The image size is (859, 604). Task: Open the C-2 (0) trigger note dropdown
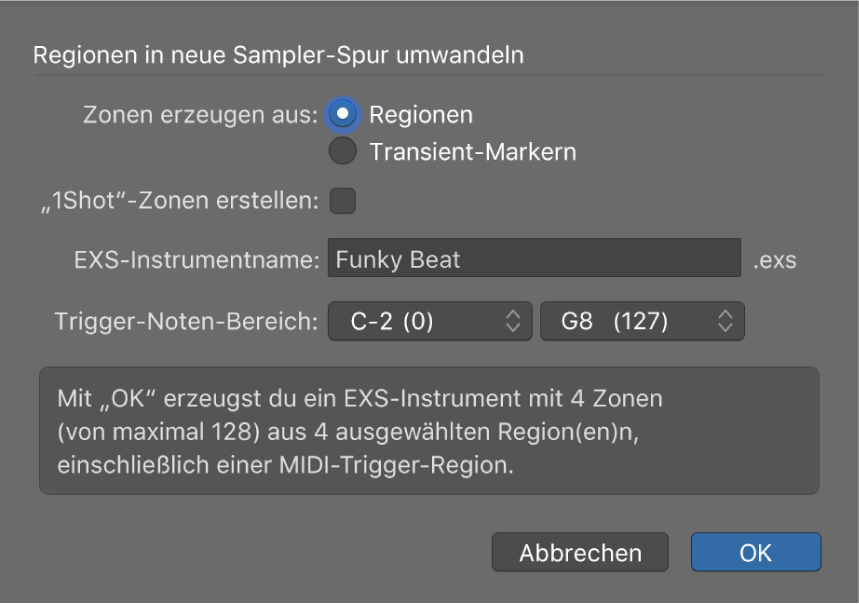click(x=430, y=321)
